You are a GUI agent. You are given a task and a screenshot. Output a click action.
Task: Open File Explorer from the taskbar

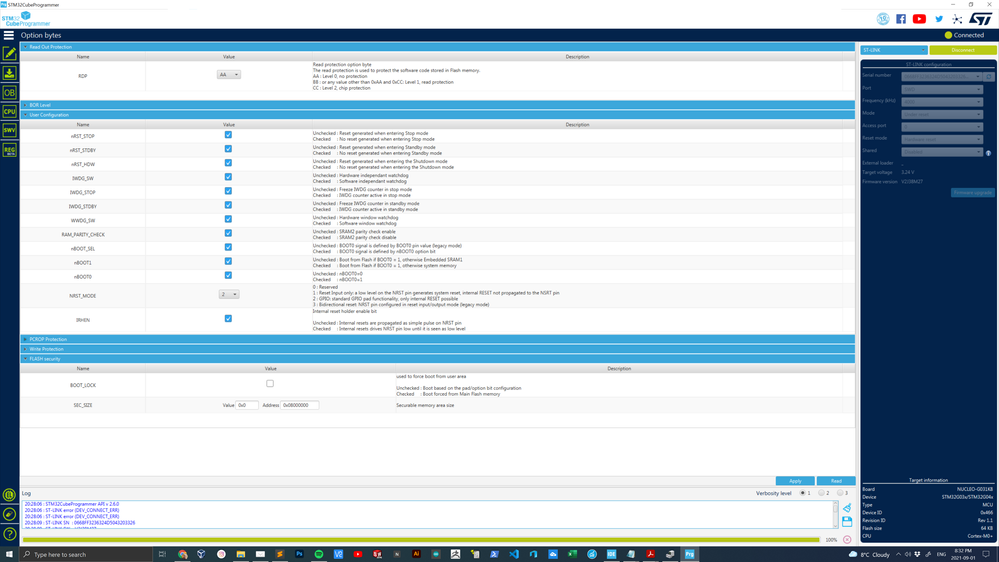tap(240, 554)
